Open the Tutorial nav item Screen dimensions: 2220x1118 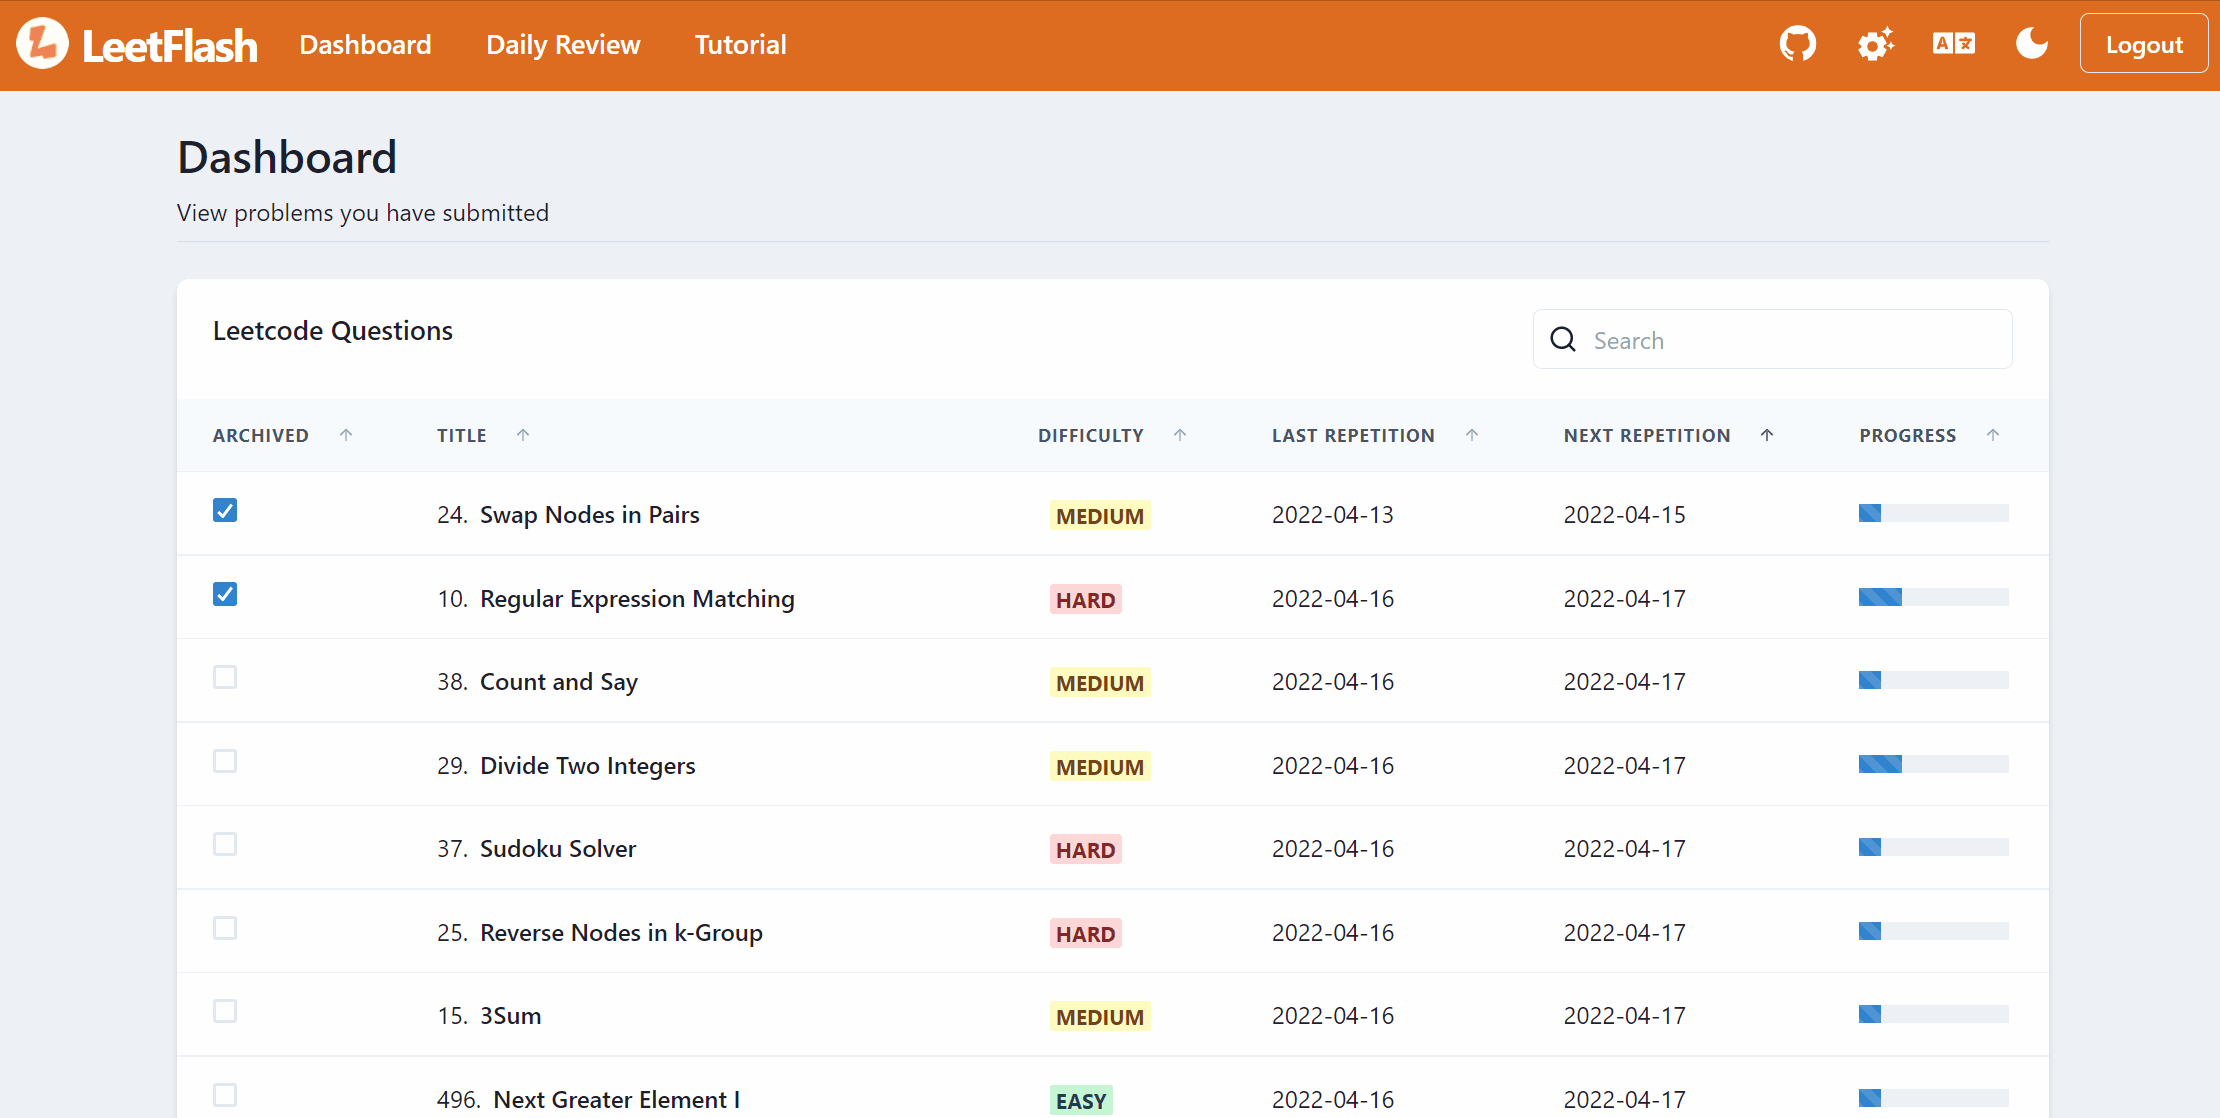click(740, 45)
